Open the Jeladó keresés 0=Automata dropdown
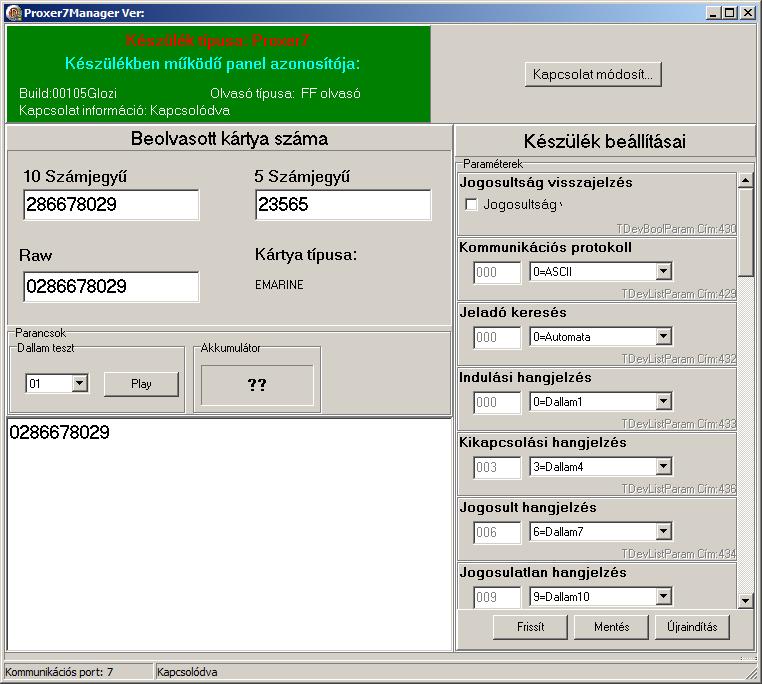 (663, 336)
